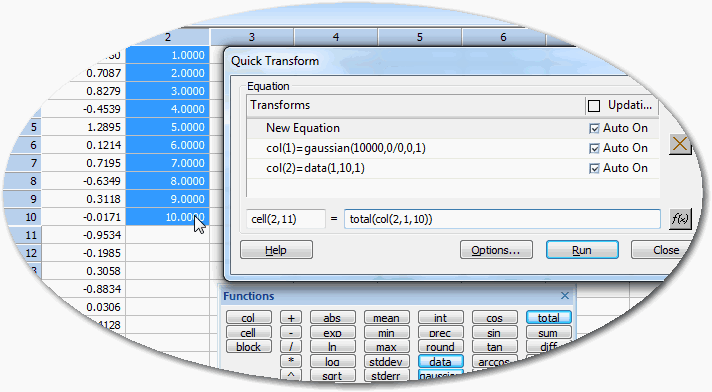
Task: Insert the abs function
Action: pos(332,318)
